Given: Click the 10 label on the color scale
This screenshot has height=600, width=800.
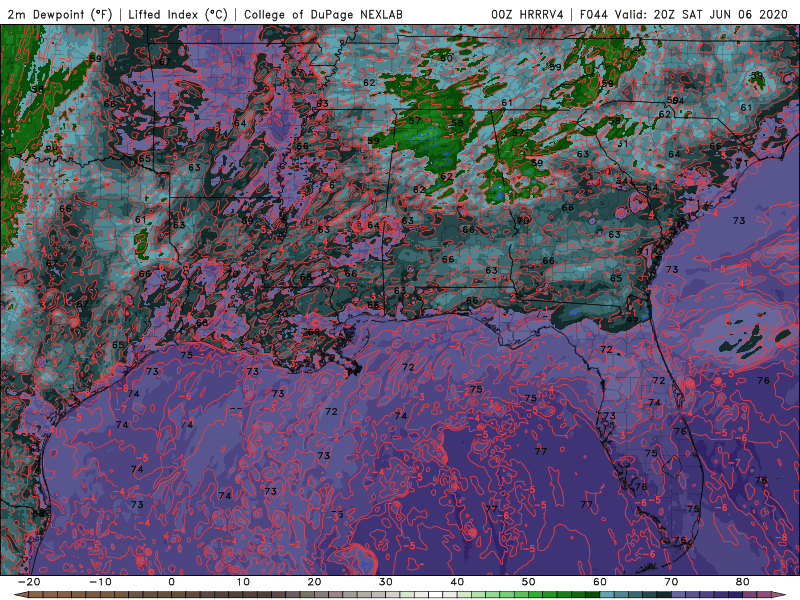Looking at the screenshot, I should coord(243,582).
